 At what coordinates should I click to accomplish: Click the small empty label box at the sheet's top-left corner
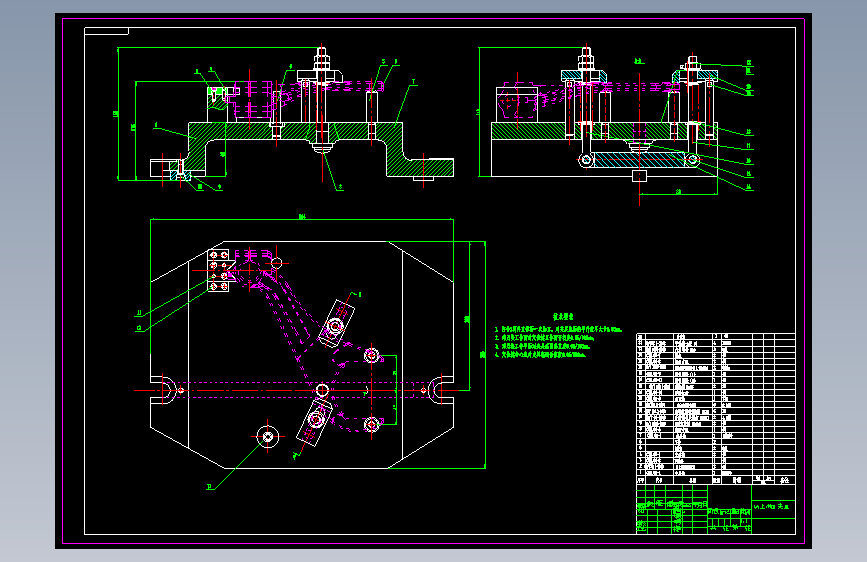(106, 31)
